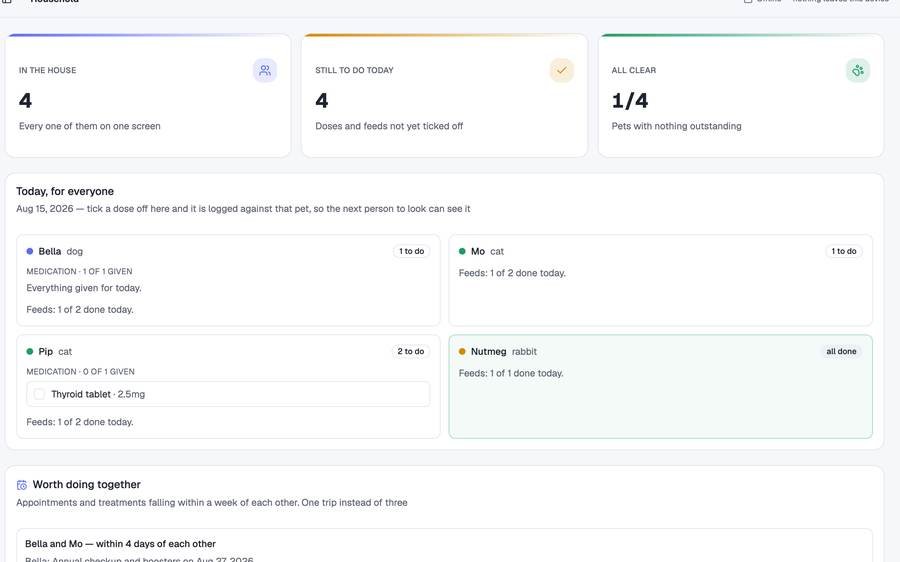
Task: Click the '2 to do' badge on Pip's card
Action: [x=411, y=351]
